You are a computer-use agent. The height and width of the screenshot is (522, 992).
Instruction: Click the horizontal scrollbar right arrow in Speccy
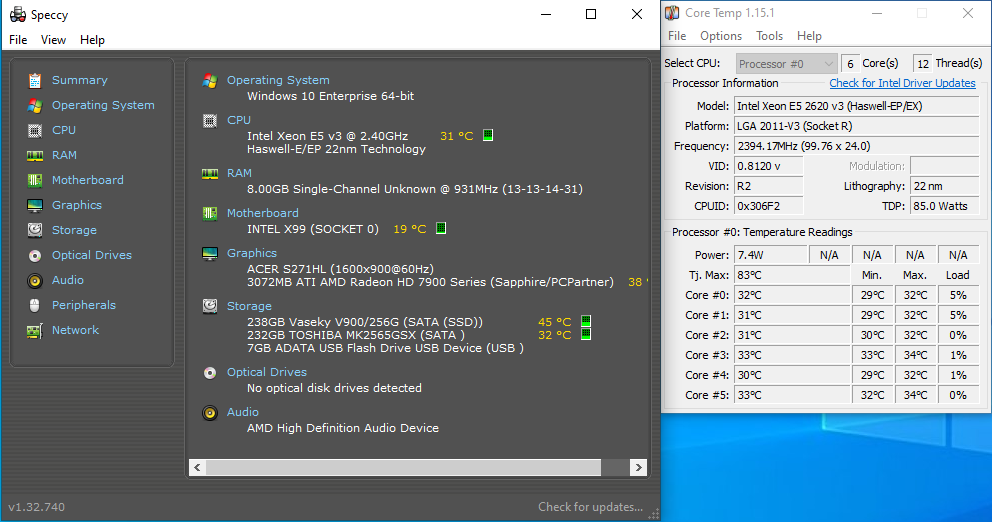coord(638,468)
